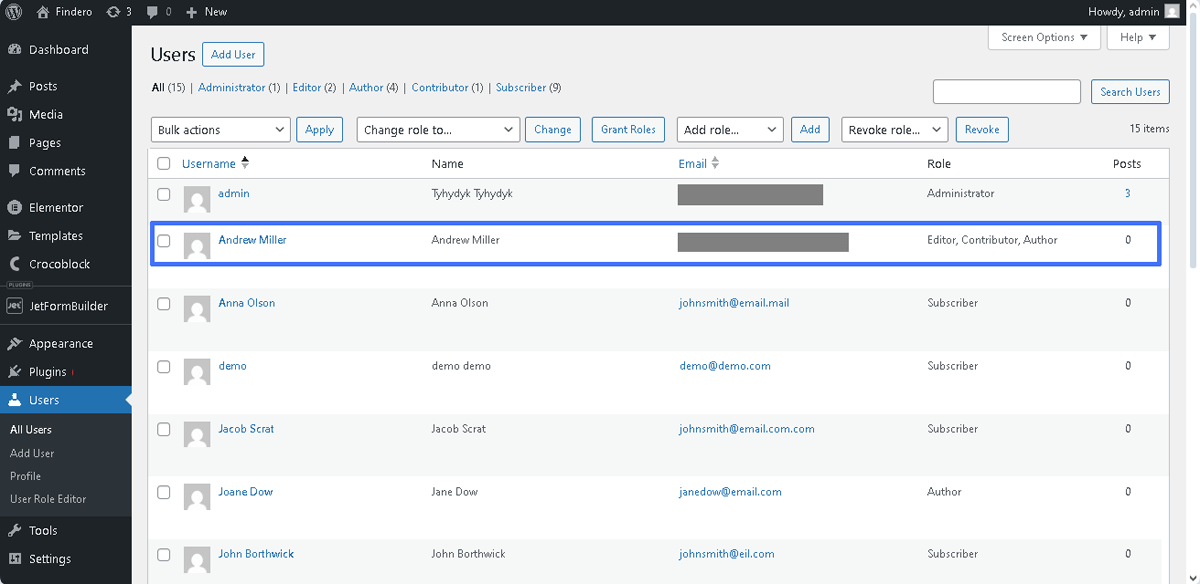Click the updates refresh icon showing 3

117,12
